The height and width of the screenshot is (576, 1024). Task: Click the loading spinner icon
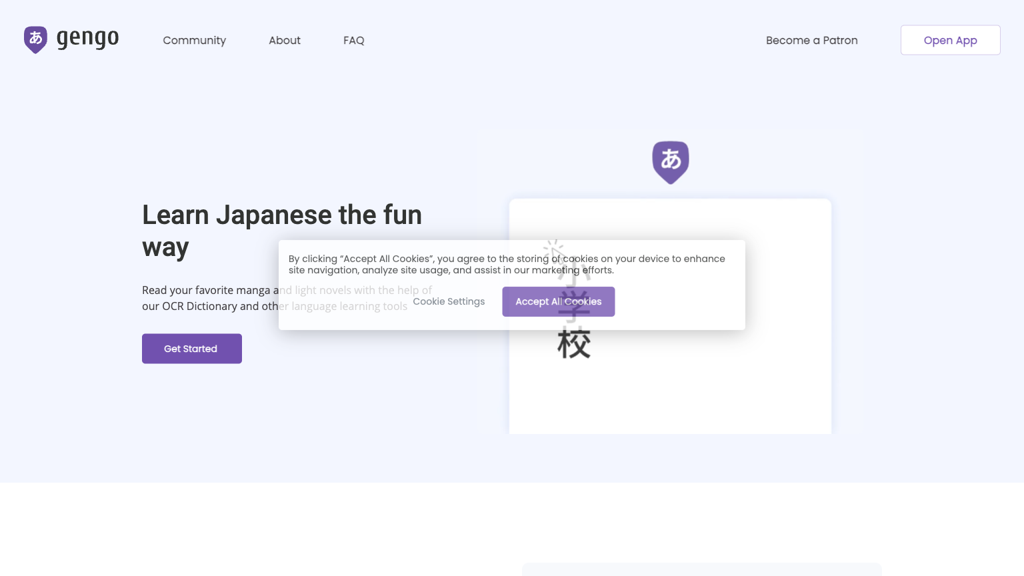tap(553, 250)
